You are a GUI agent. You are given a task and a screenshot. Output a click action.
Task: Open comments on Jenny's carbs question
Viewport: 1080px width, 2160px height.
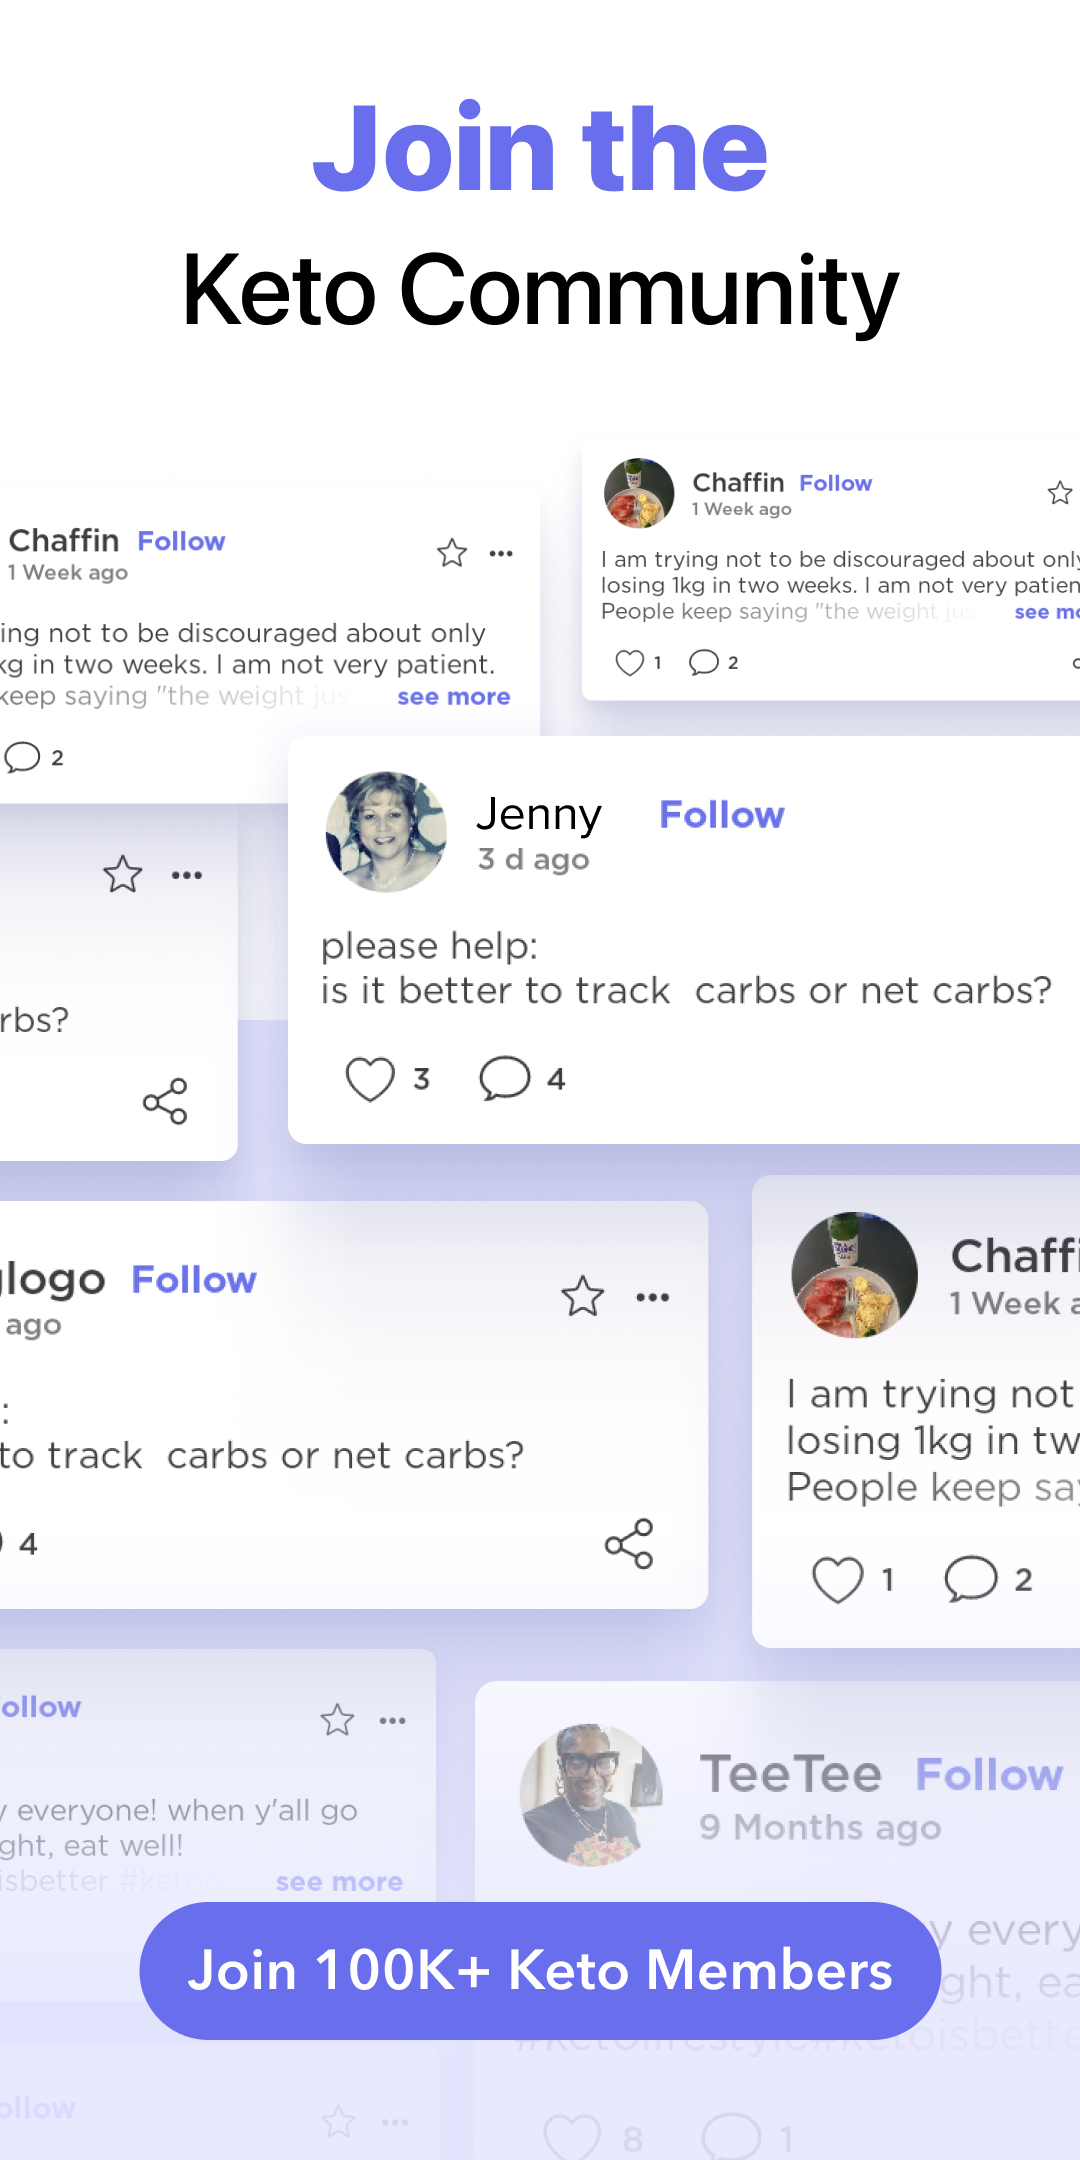point(506,1078)
